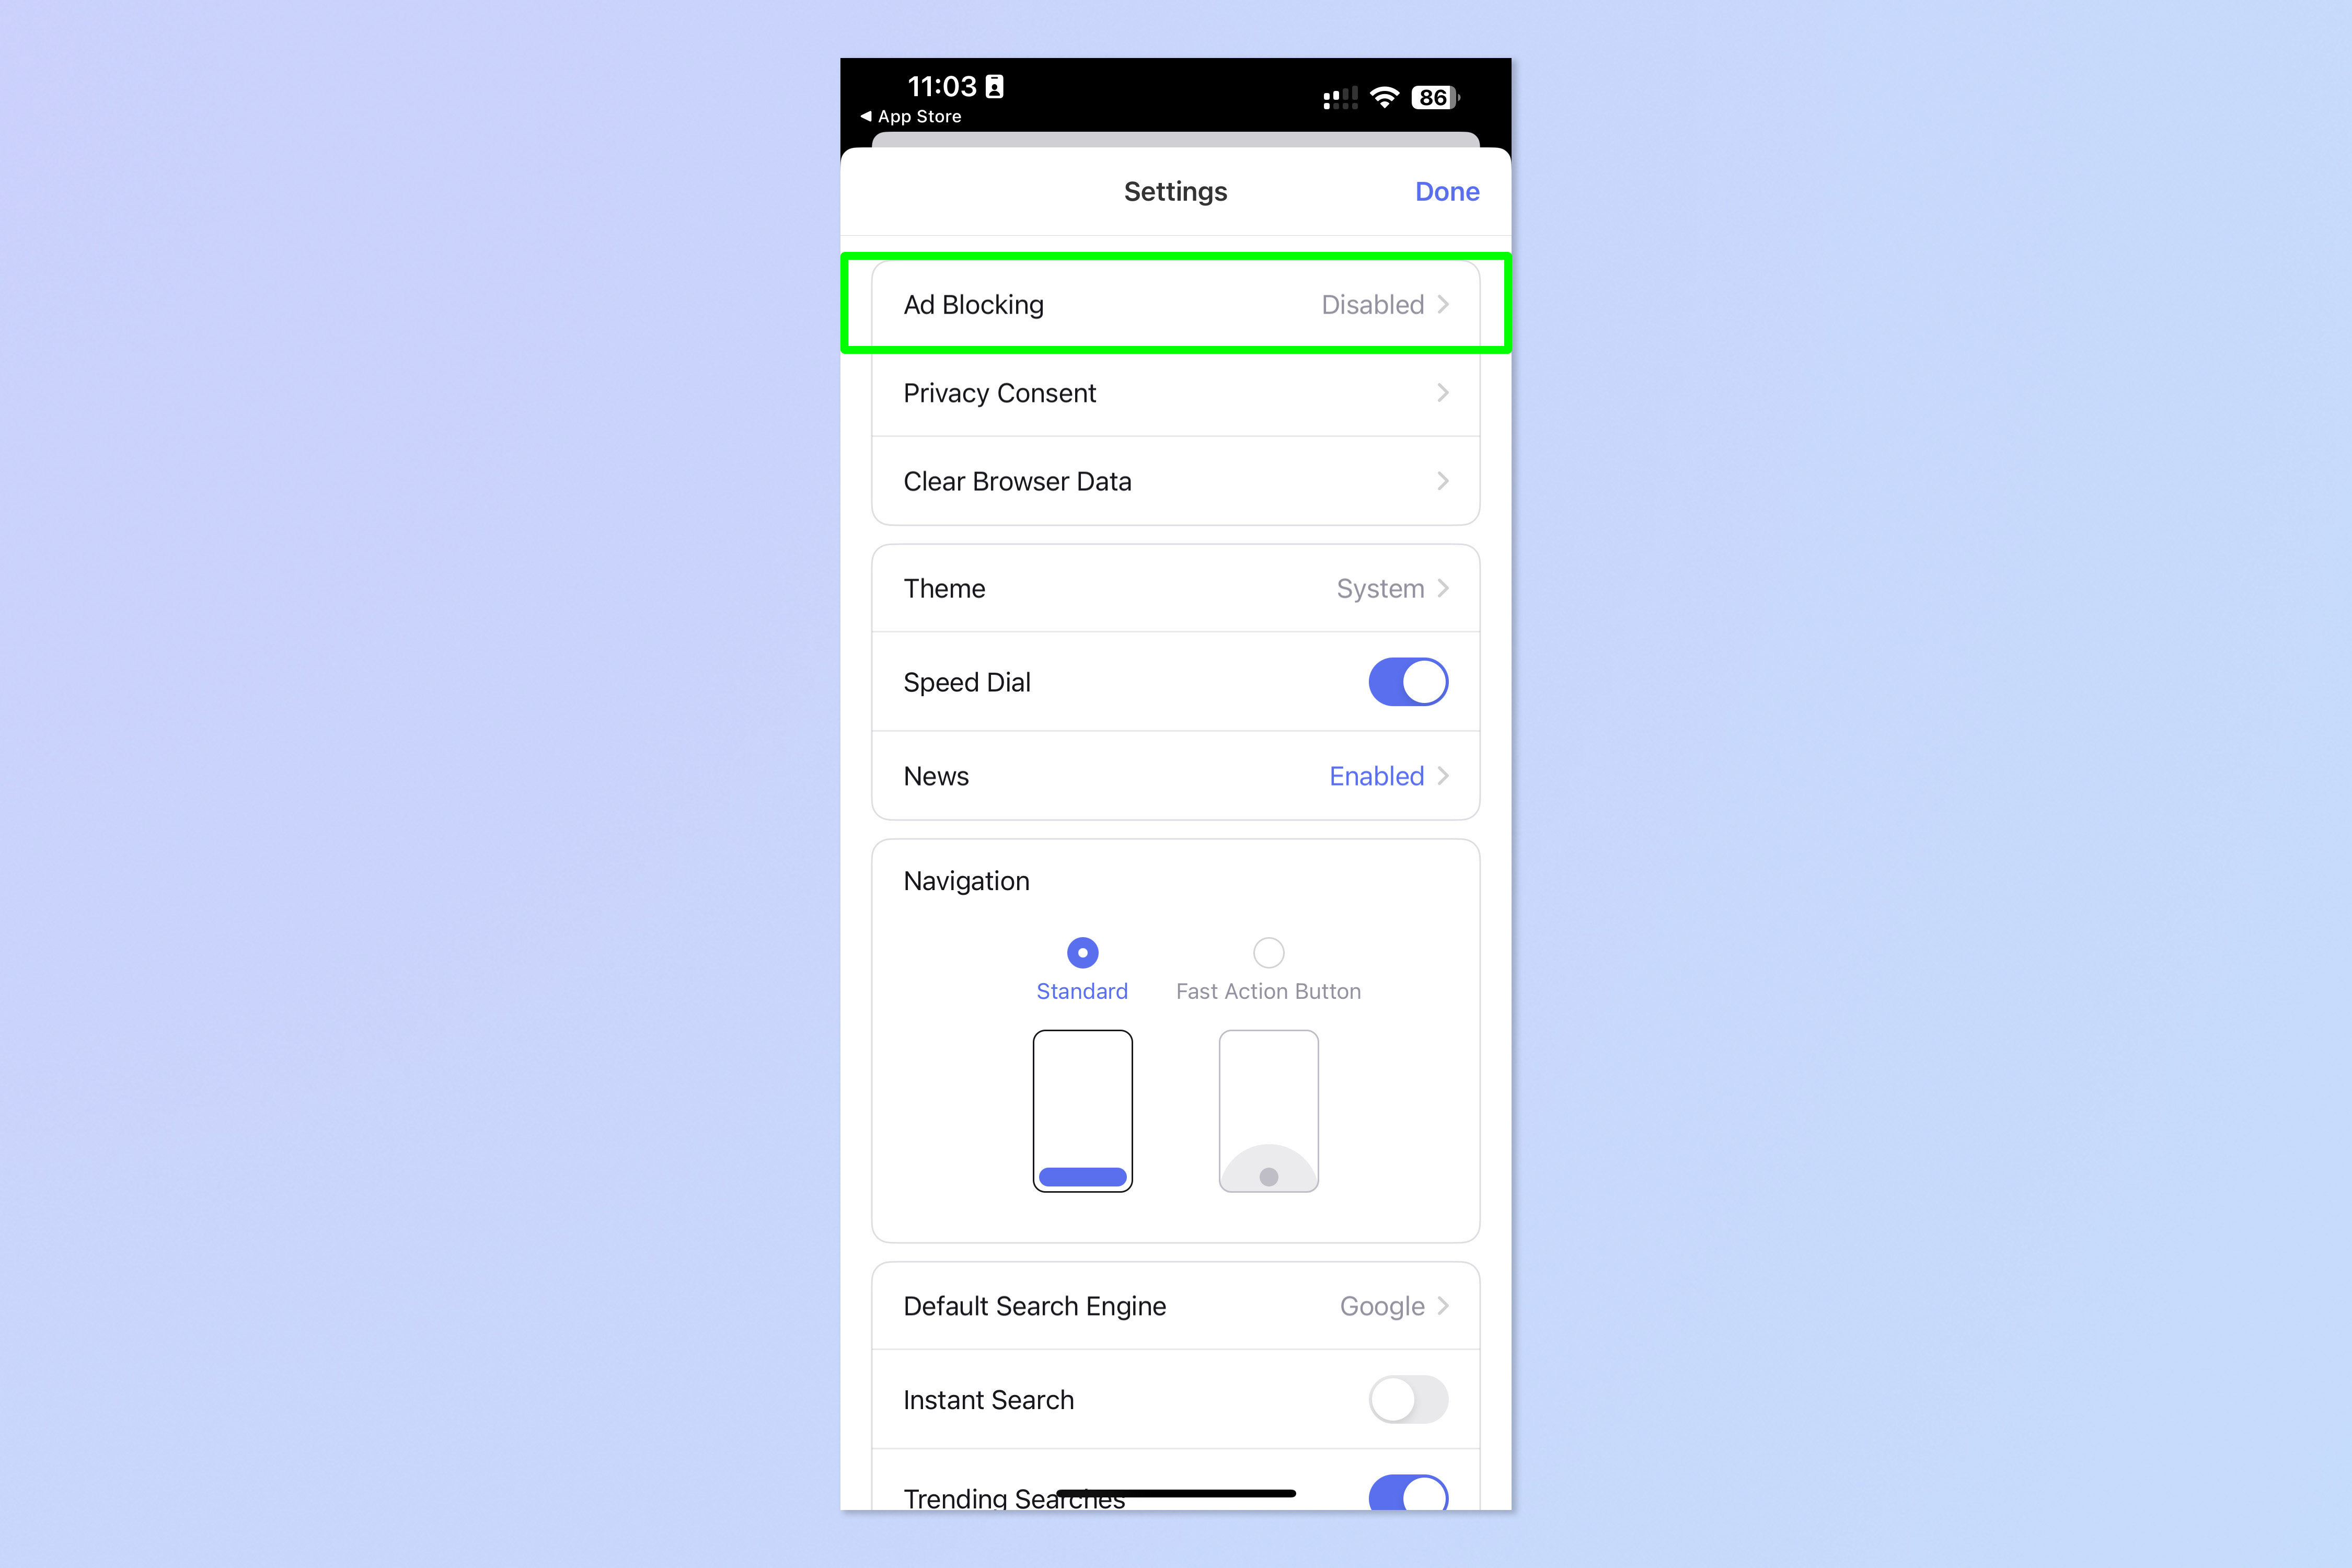
Task: Expand Ad Blocking options
Action: (x=1176, y=305)
